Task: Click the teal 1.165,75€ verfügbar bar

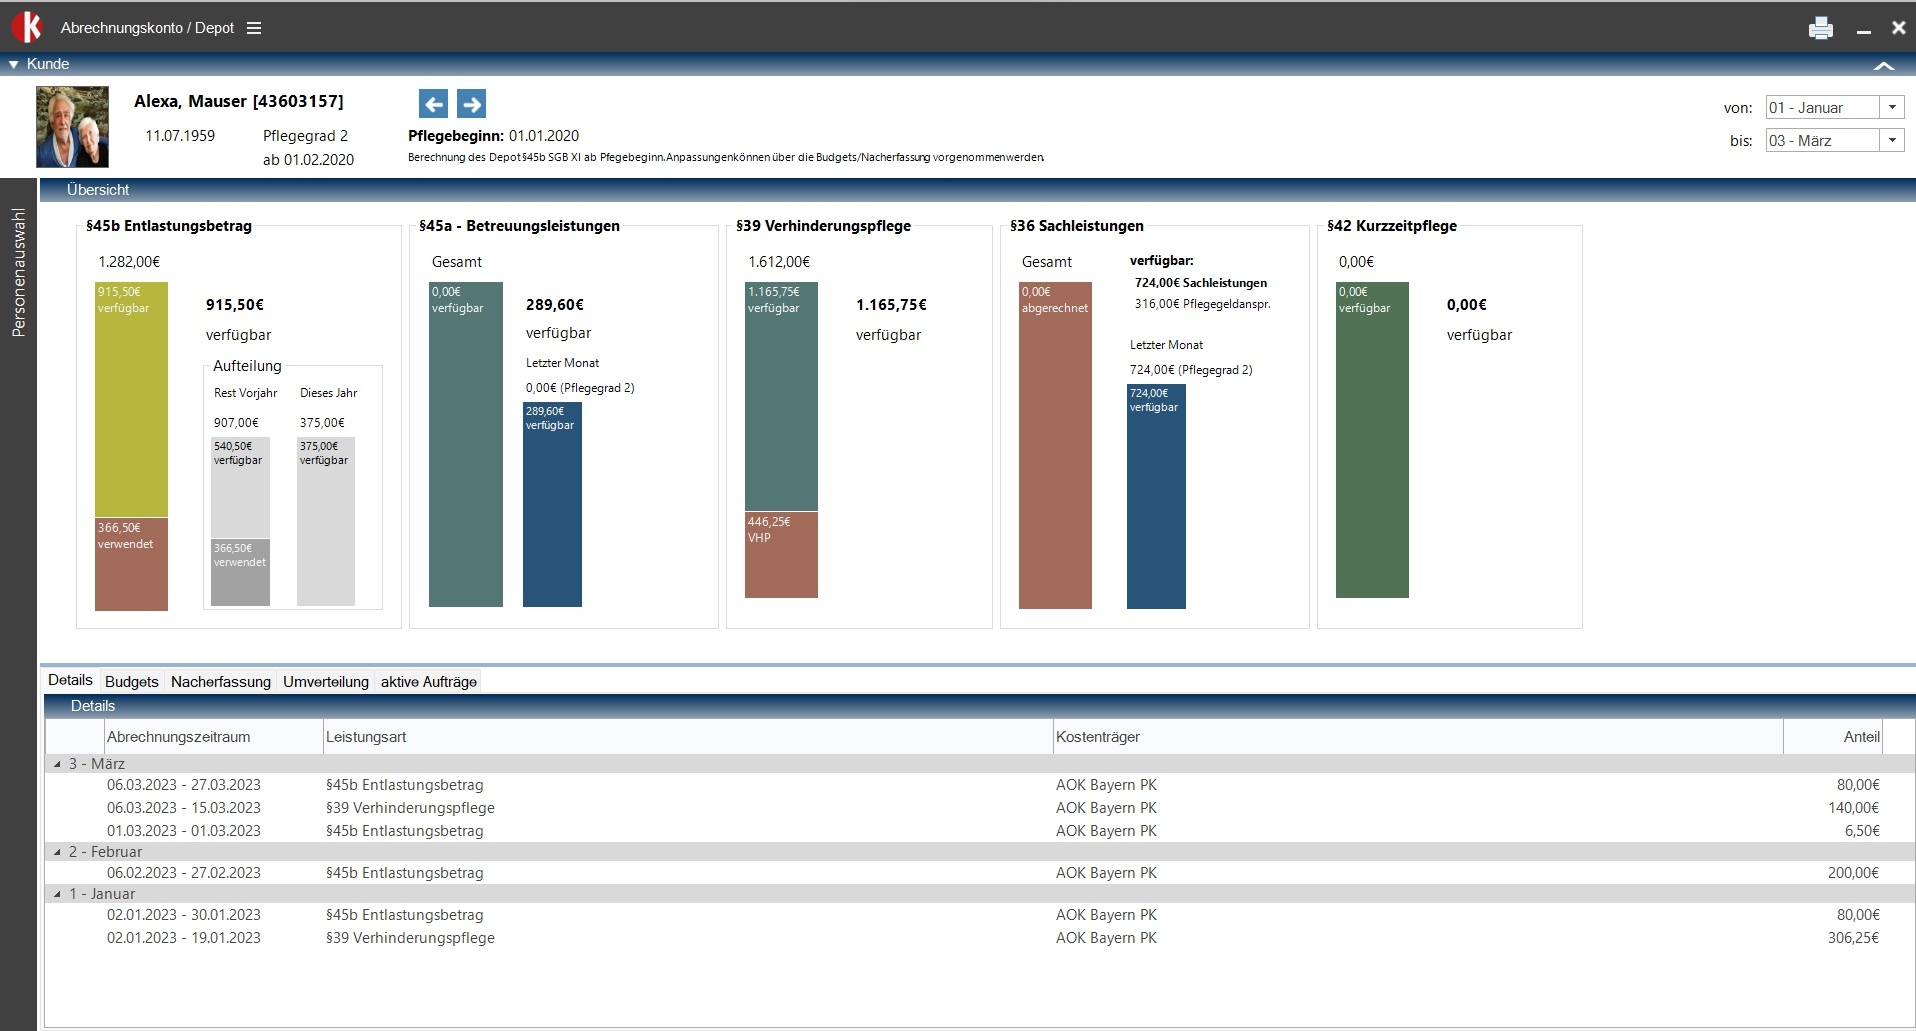Action: (781, 397)
